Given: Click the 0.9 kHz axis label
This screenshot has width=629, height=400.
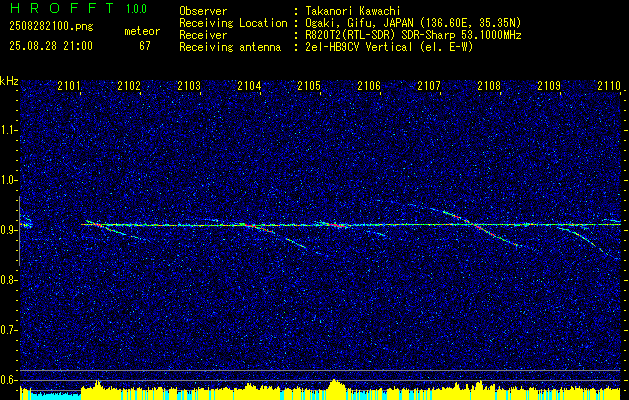Looking at the screenshot, I should tap(9, 230).
